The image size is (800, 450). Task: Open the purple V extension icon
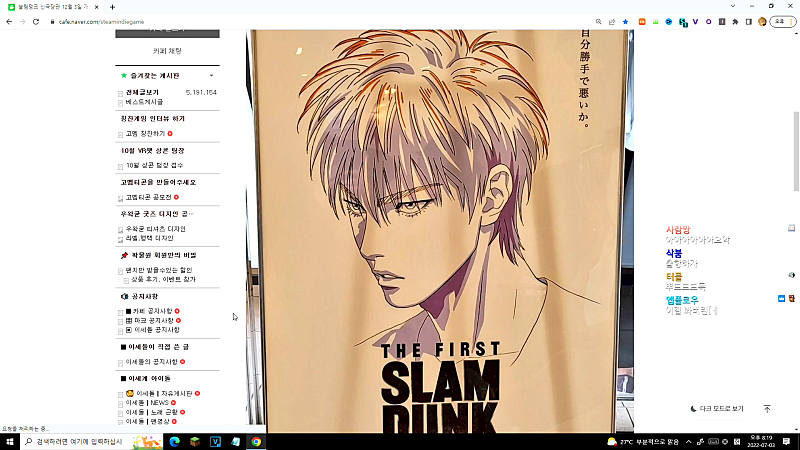pos(695,22)
